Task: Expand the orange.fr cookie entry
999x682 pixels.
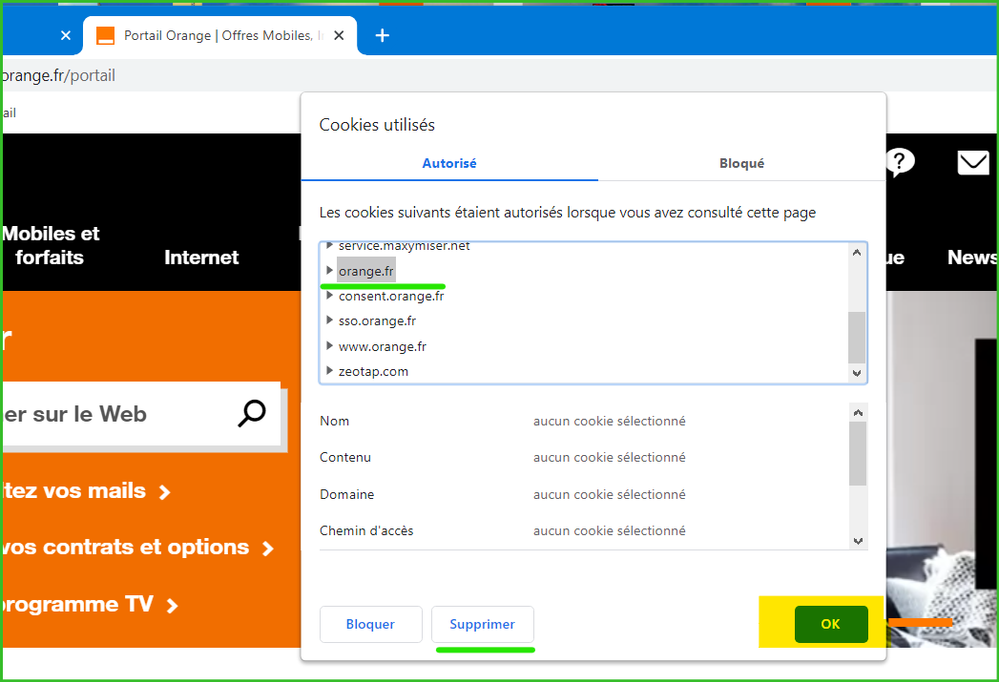Action: pyautogui.click(x=330, y=271)
